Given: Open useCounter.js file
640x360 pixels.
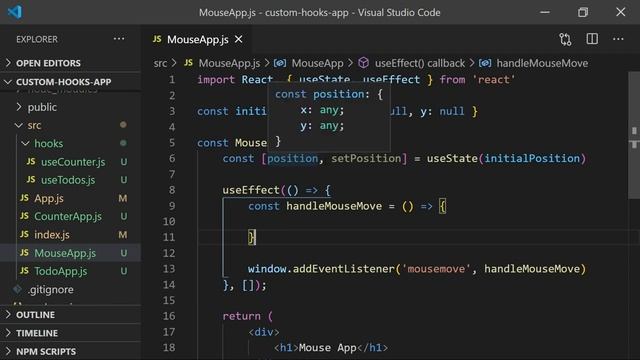Looking at the screenshot, I should [x=70, y=162].
